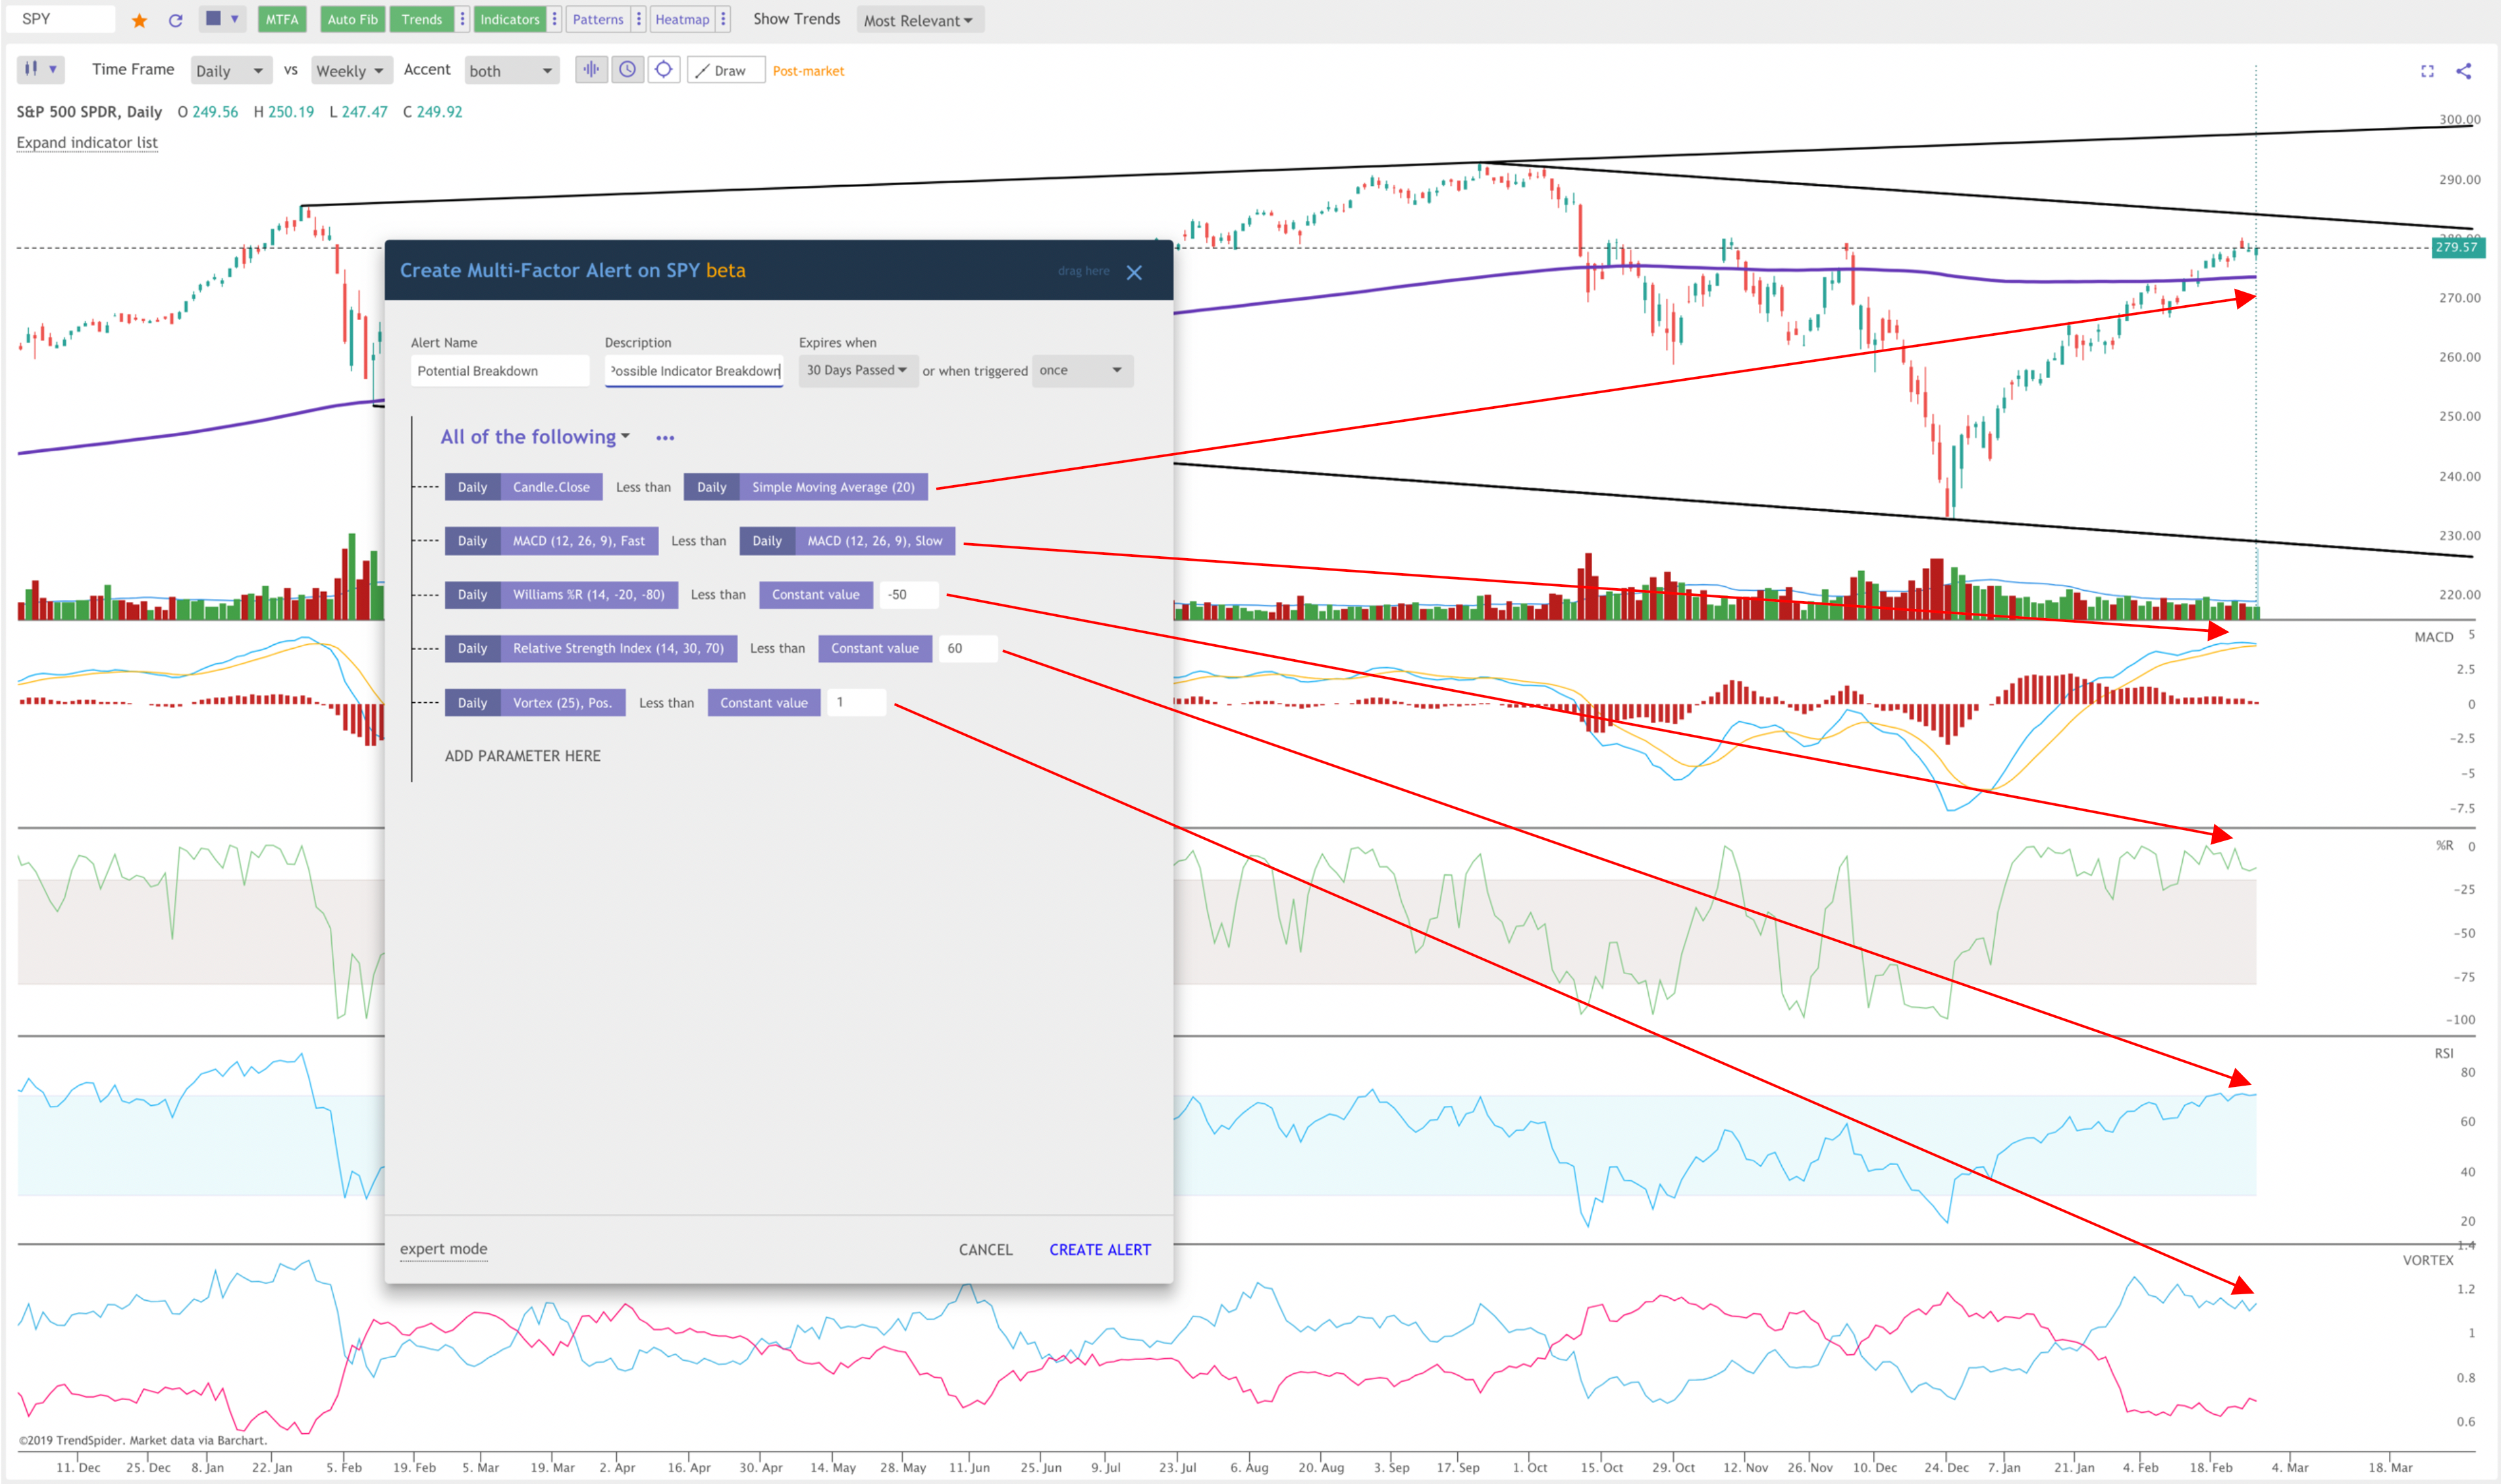This screenshot has height=1484, width=2501.
Task: Open the Time Frame Daily dropdown
Action: pyautogui.click(x=231, y=71)
